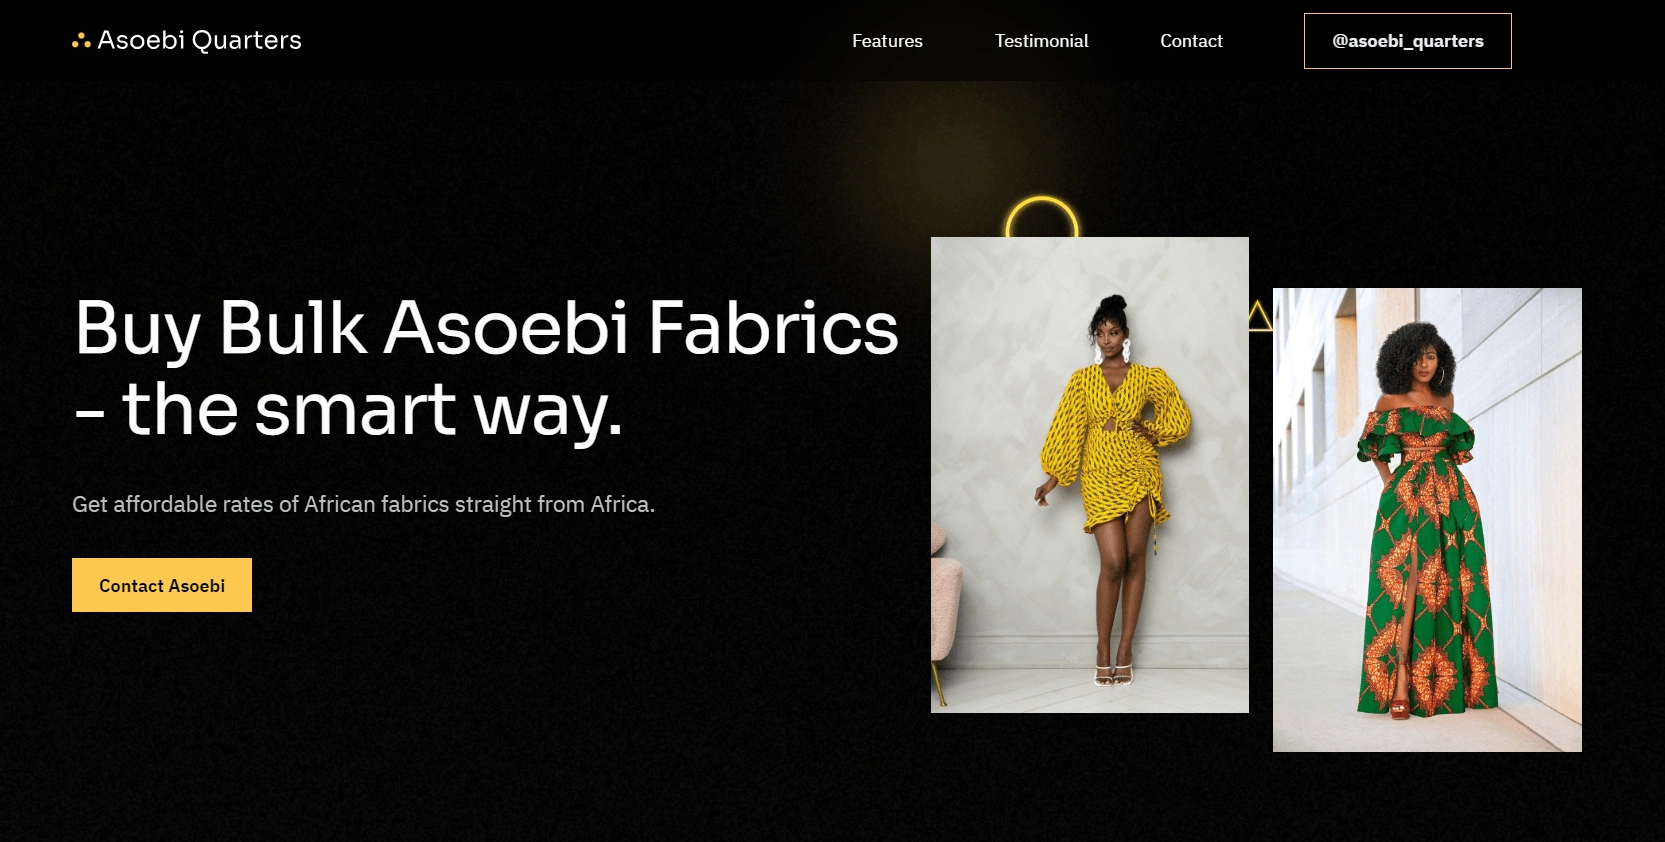Select the 'Buy Bulk Asoebi Fabrics' headline line

click(x=487, y=327)
